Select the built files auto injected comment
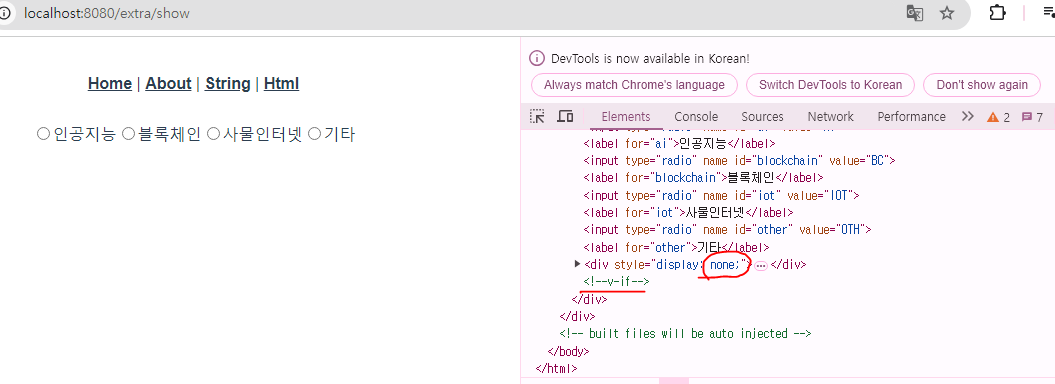Viewport: 1055px width, 384px height. click(x=685, y=334)
